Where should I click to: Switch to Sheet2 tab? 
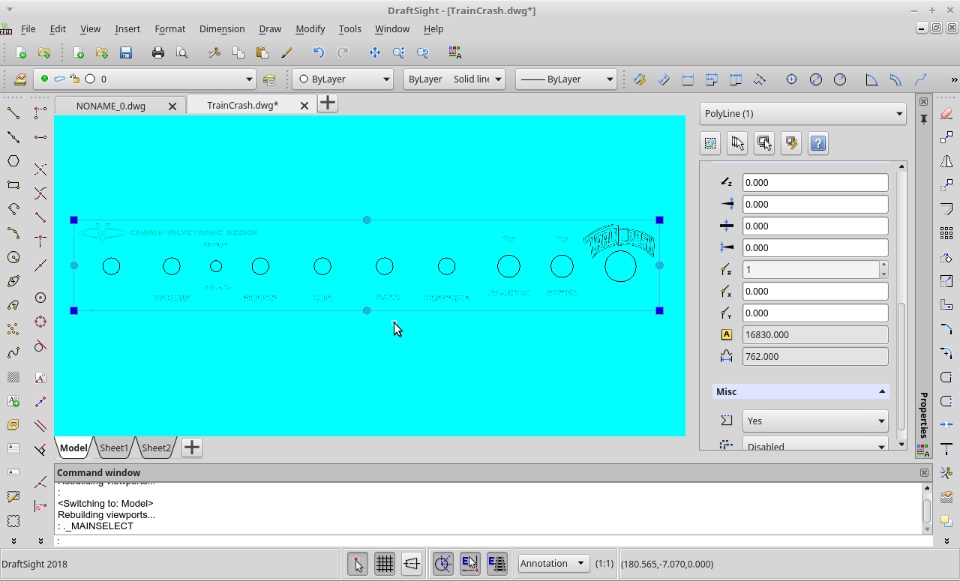click(x=156, y=448)
